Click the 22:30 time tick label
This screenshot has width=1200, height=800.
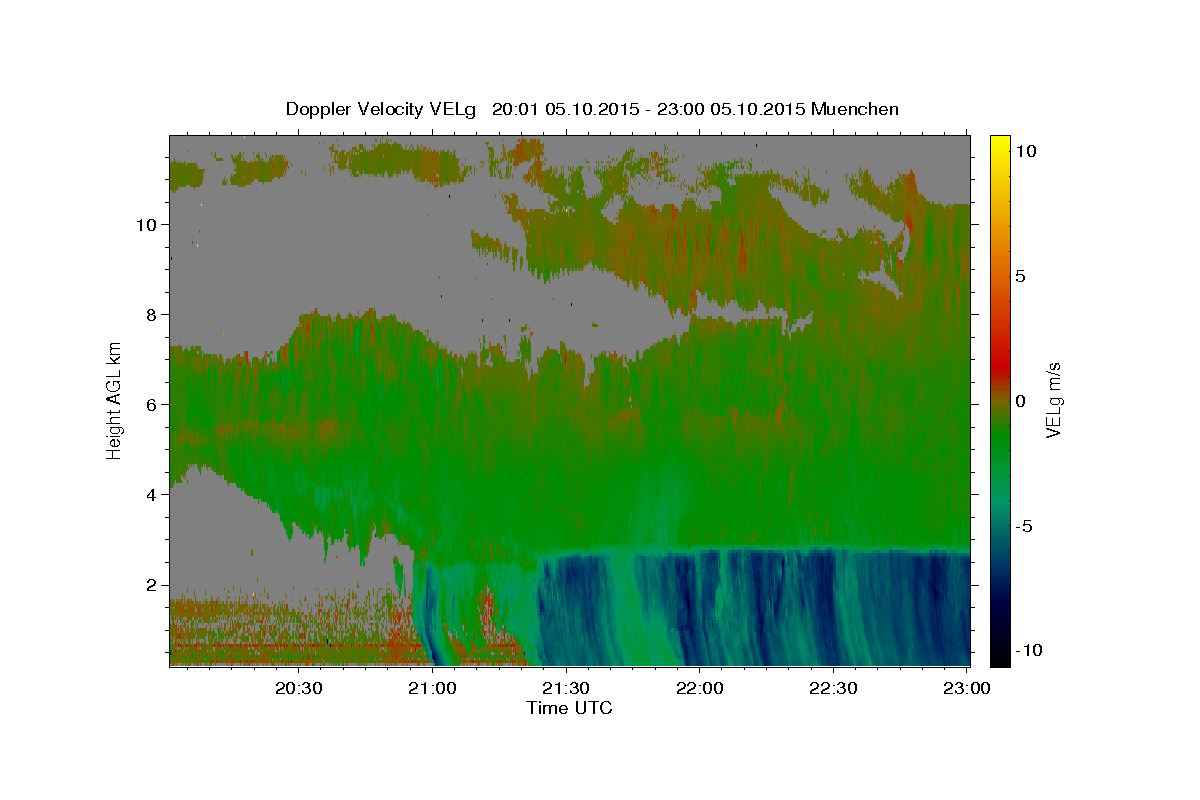pyautogui.click(x=833, y=688)
